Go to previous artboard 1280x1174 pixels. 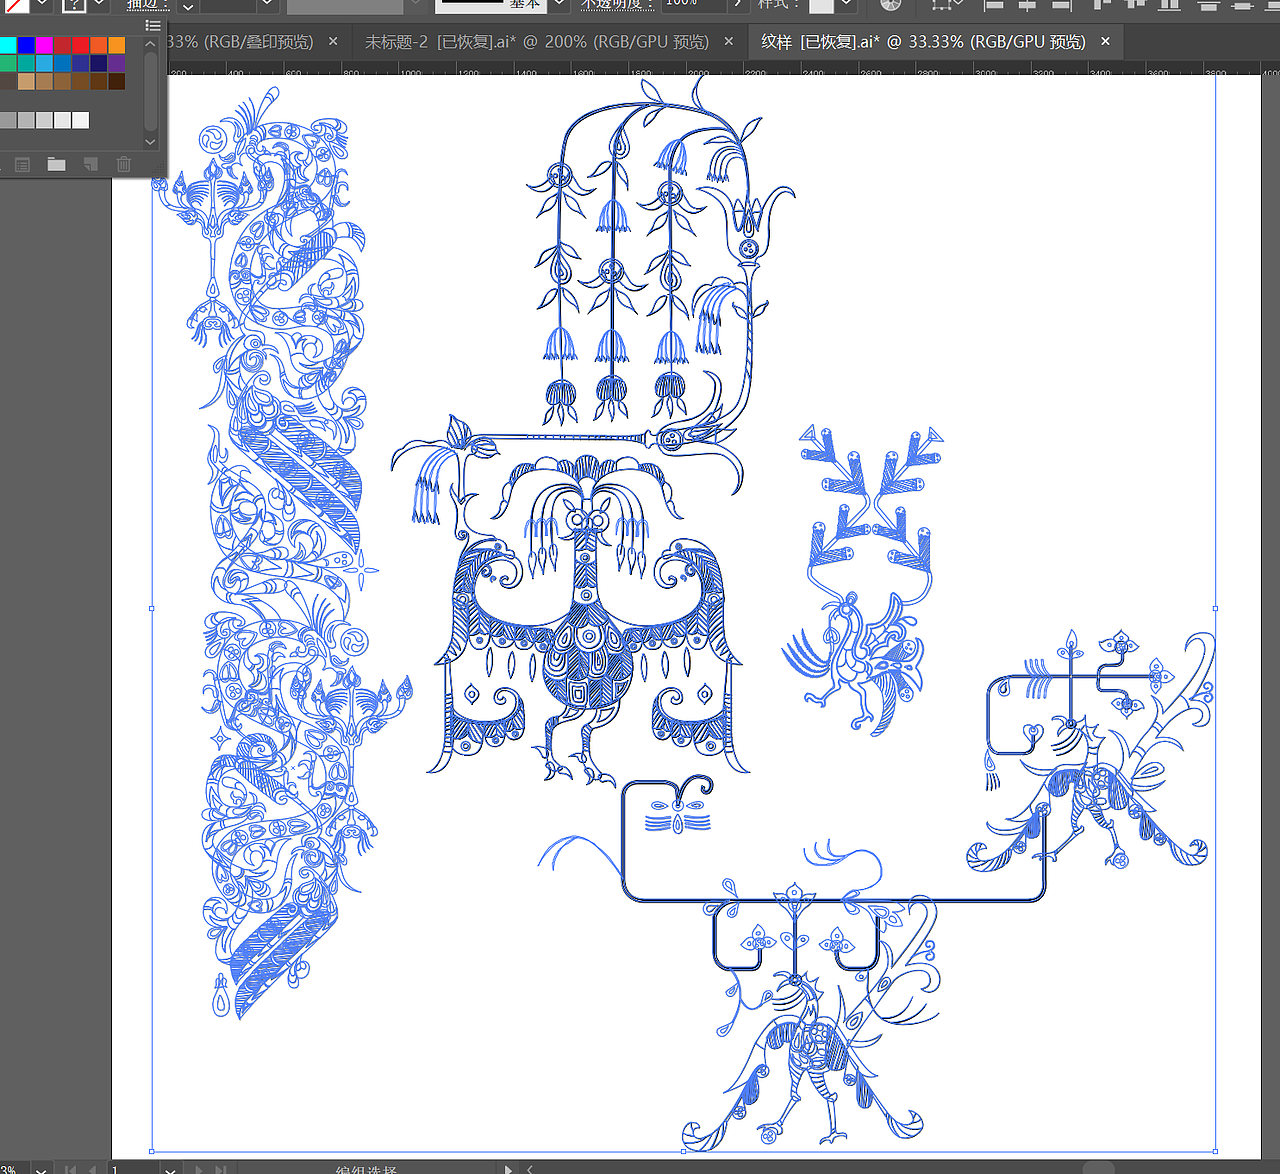[x=95, y=1168]
